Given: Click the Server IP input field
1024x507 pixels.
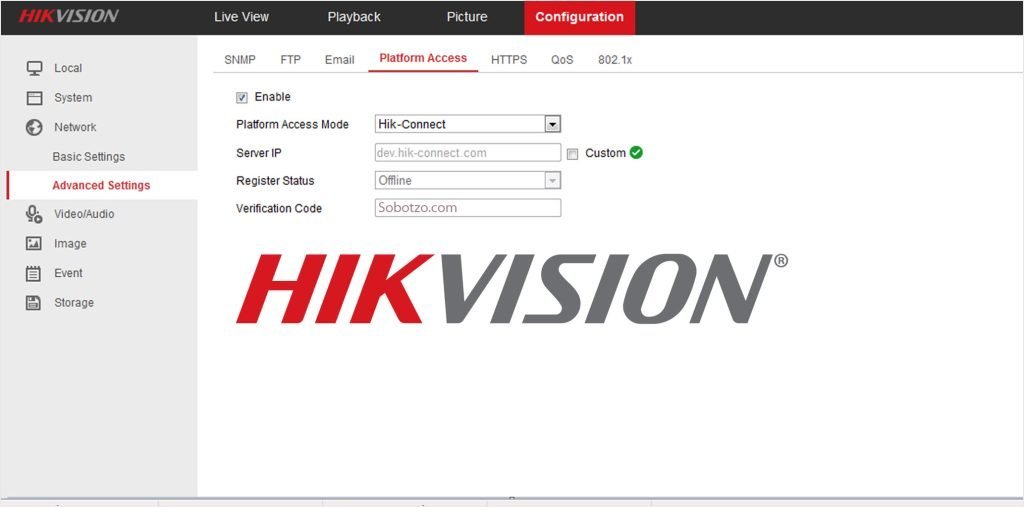Looking at the screenshot, I should [468, 153].
